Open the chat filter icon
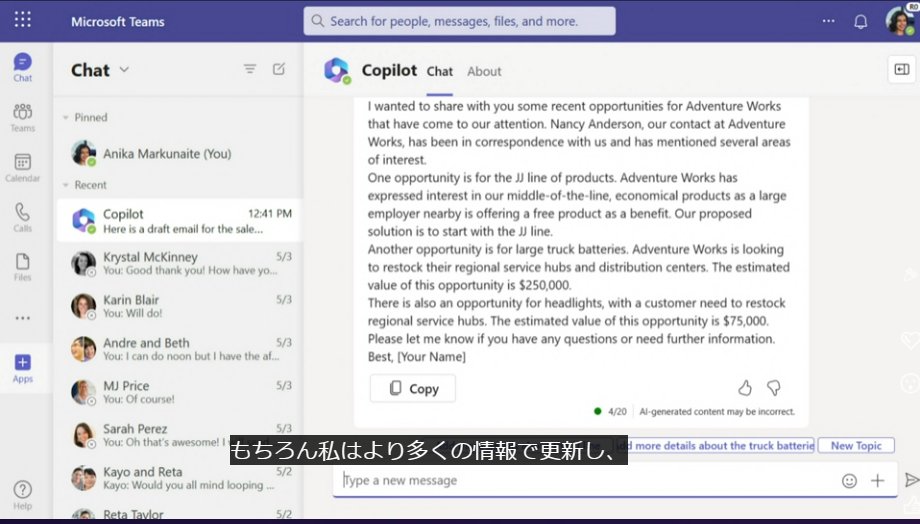The height and width of the screenshot is (524, 920). click(250, 69)
